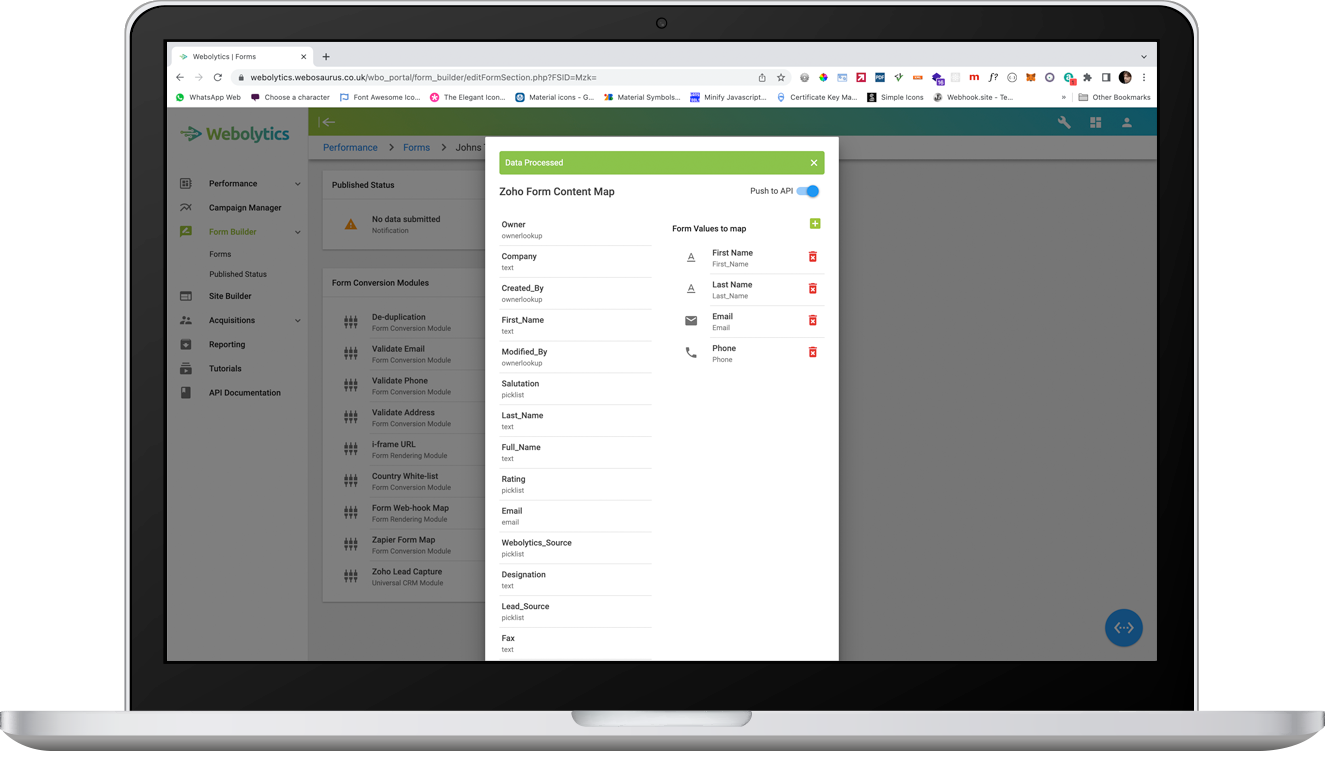This screenshot has height=780, width=1325.
Task: Open the Tutorials icon in the sidebar
Action: 184,368
